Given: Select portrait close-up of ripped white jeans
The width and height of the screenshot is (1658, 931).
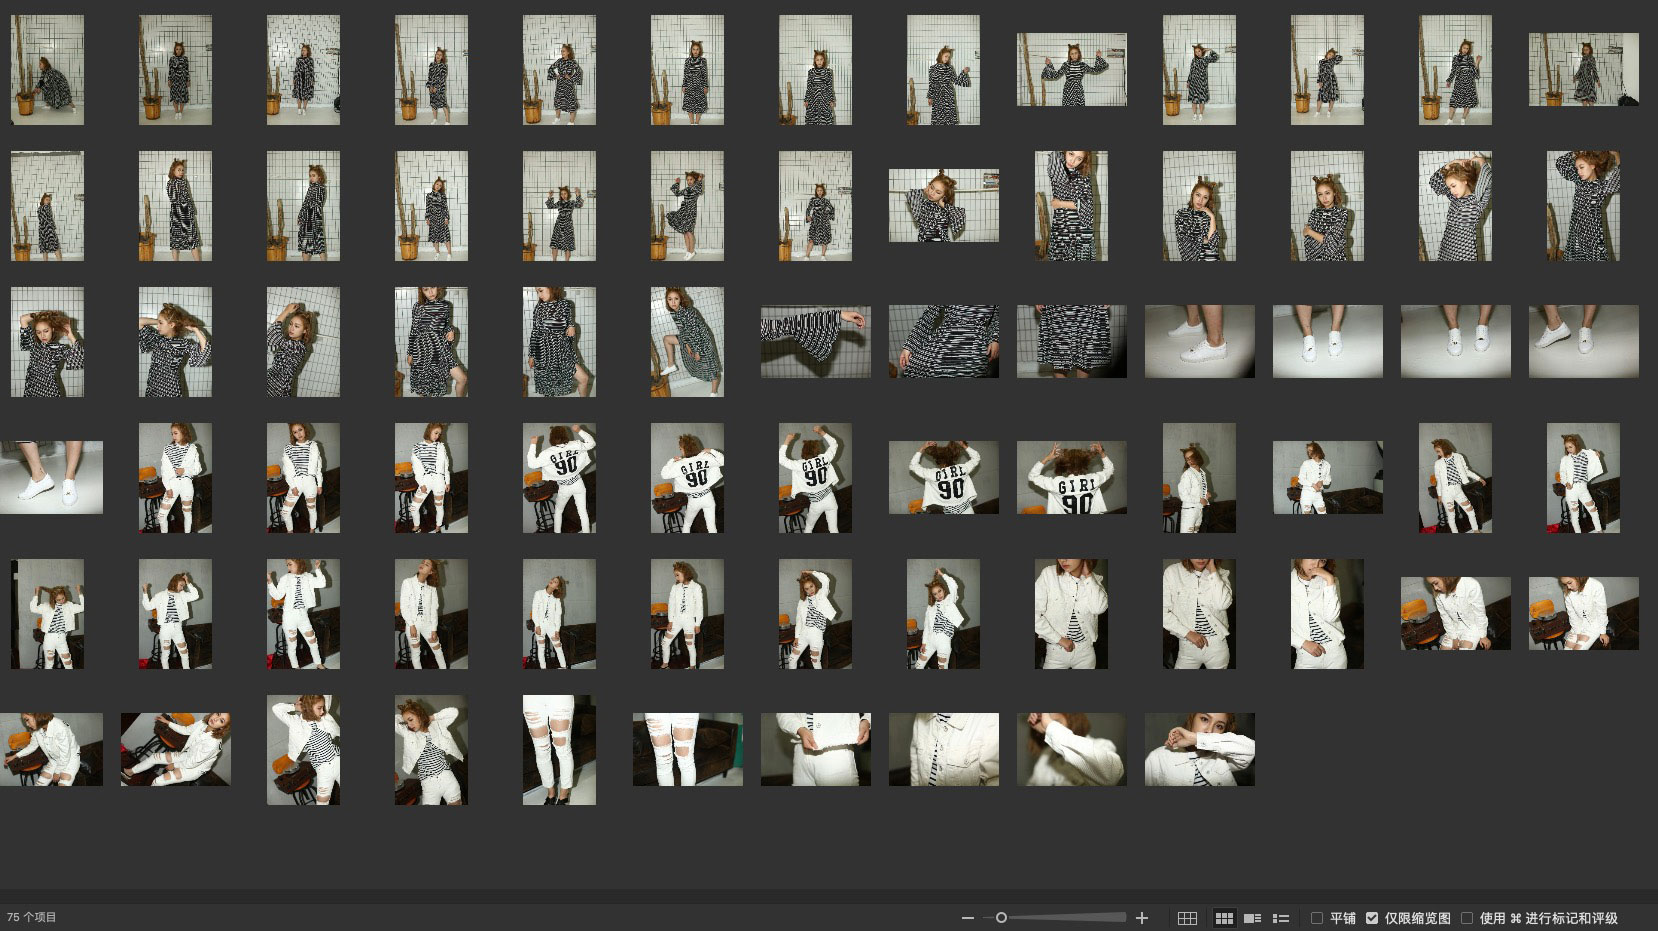Looking at the screenshot, I should click(559, 749).
